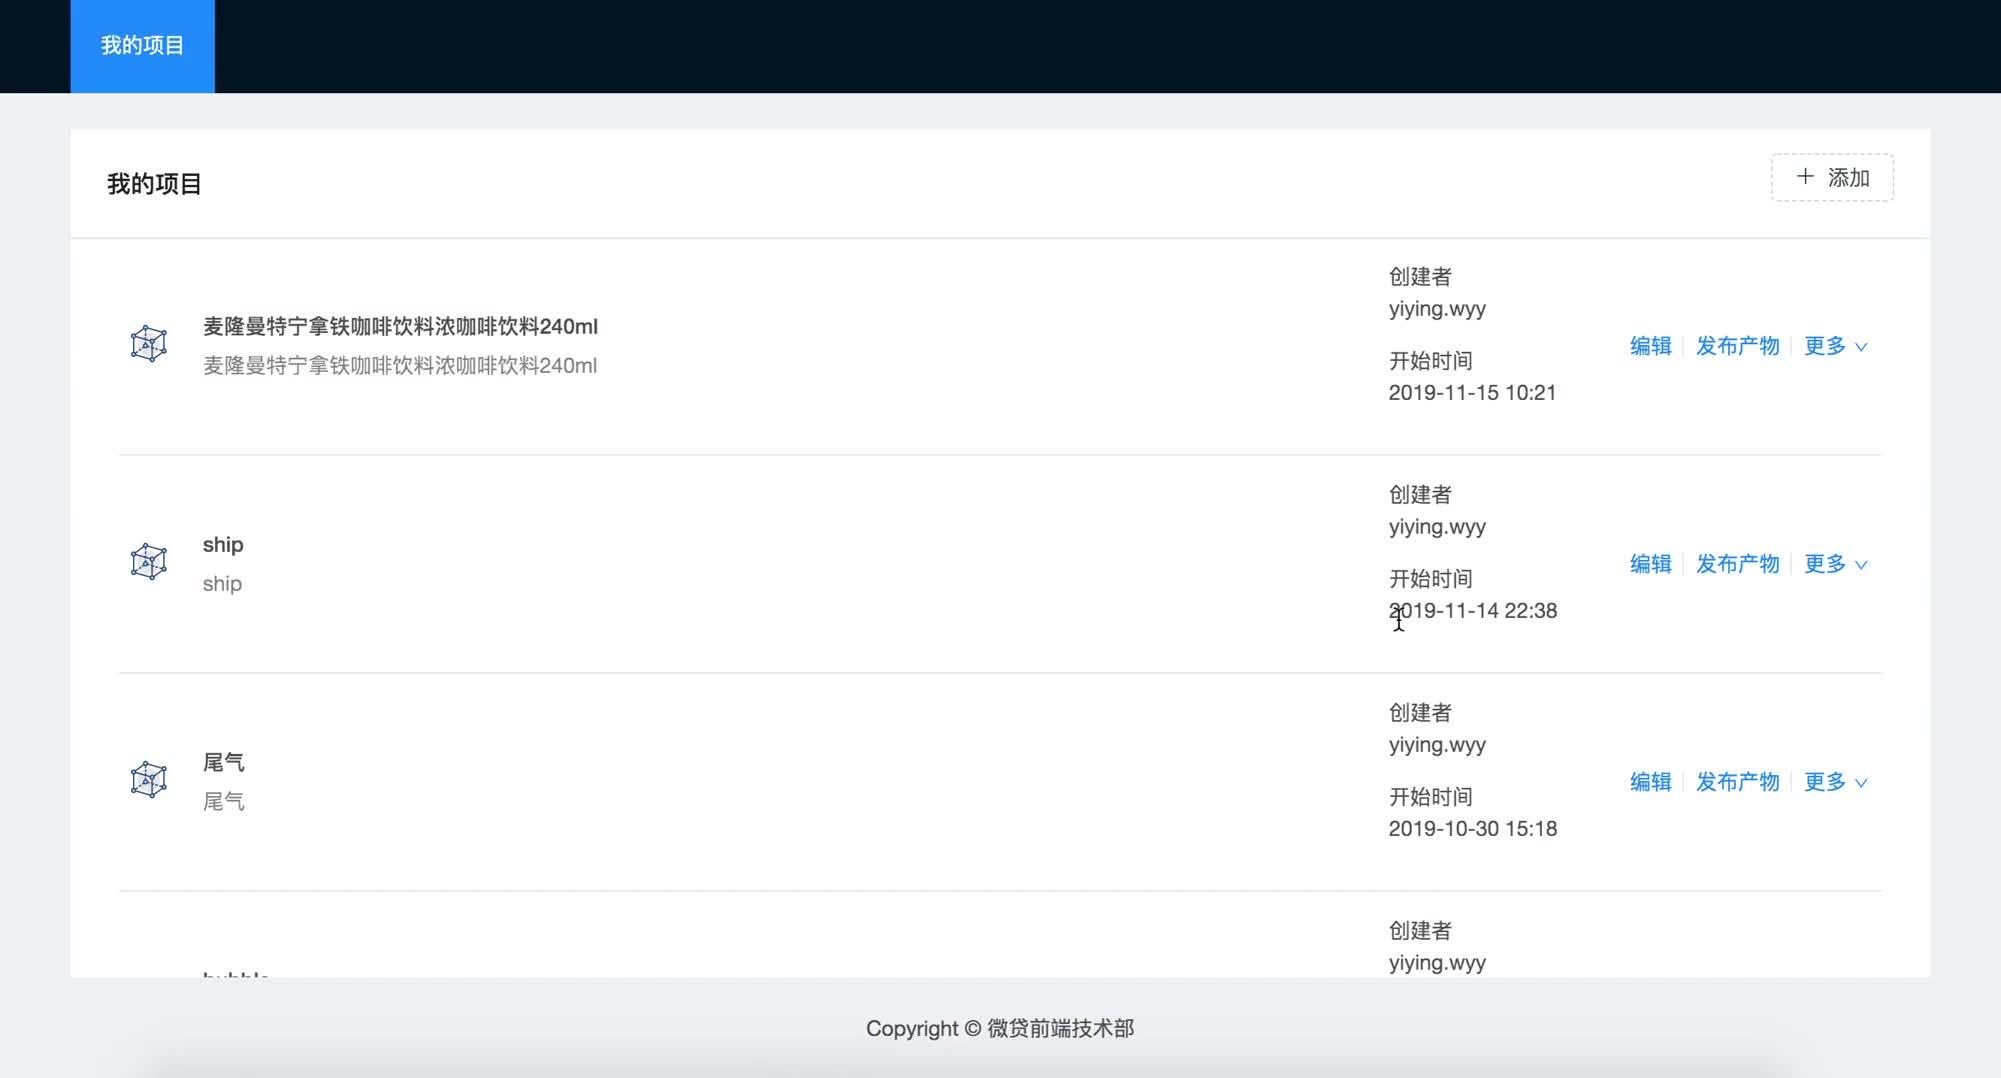The height and width of the screenshot is (1078, 2001).
Task: Open the 我的项目 tab in the top navigation
Action: (142, 46)
